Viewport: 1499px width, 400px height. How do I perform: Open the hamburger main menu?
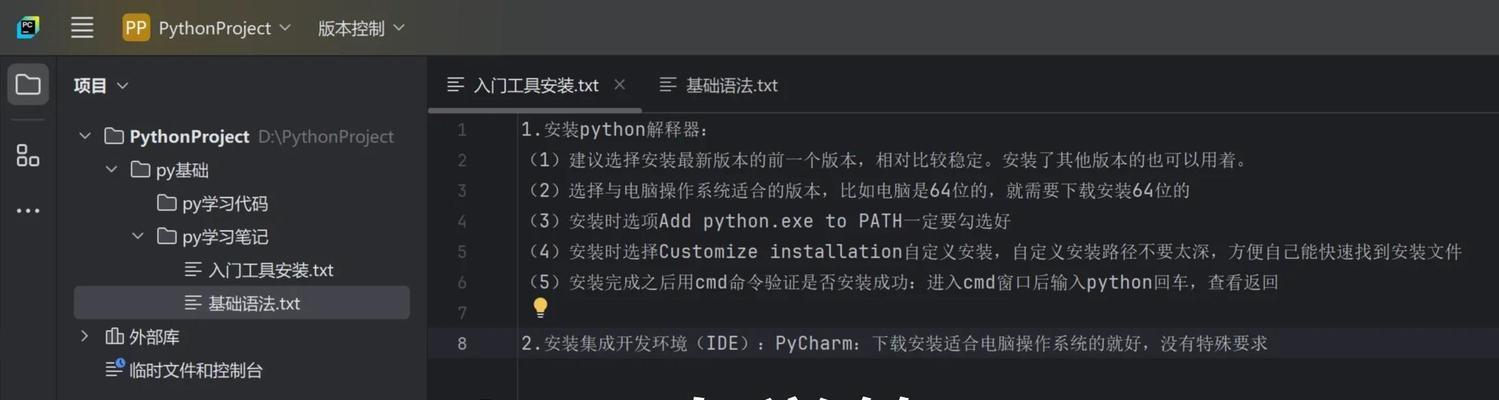pos(82,28)
